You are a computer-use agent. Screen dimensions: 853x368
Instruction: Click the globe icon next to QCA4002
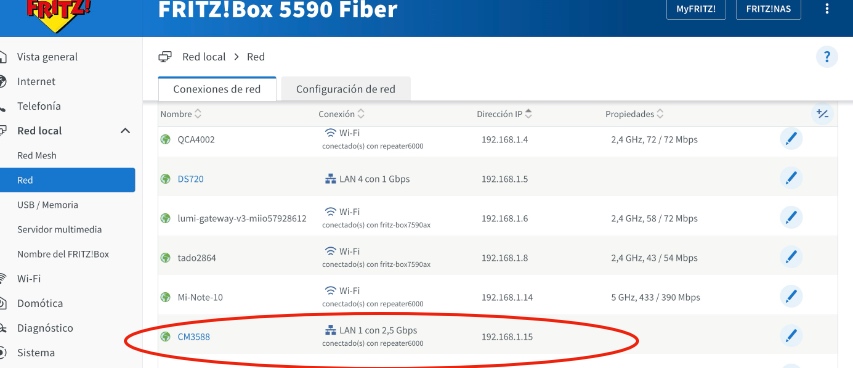click(x=165, y=139)
